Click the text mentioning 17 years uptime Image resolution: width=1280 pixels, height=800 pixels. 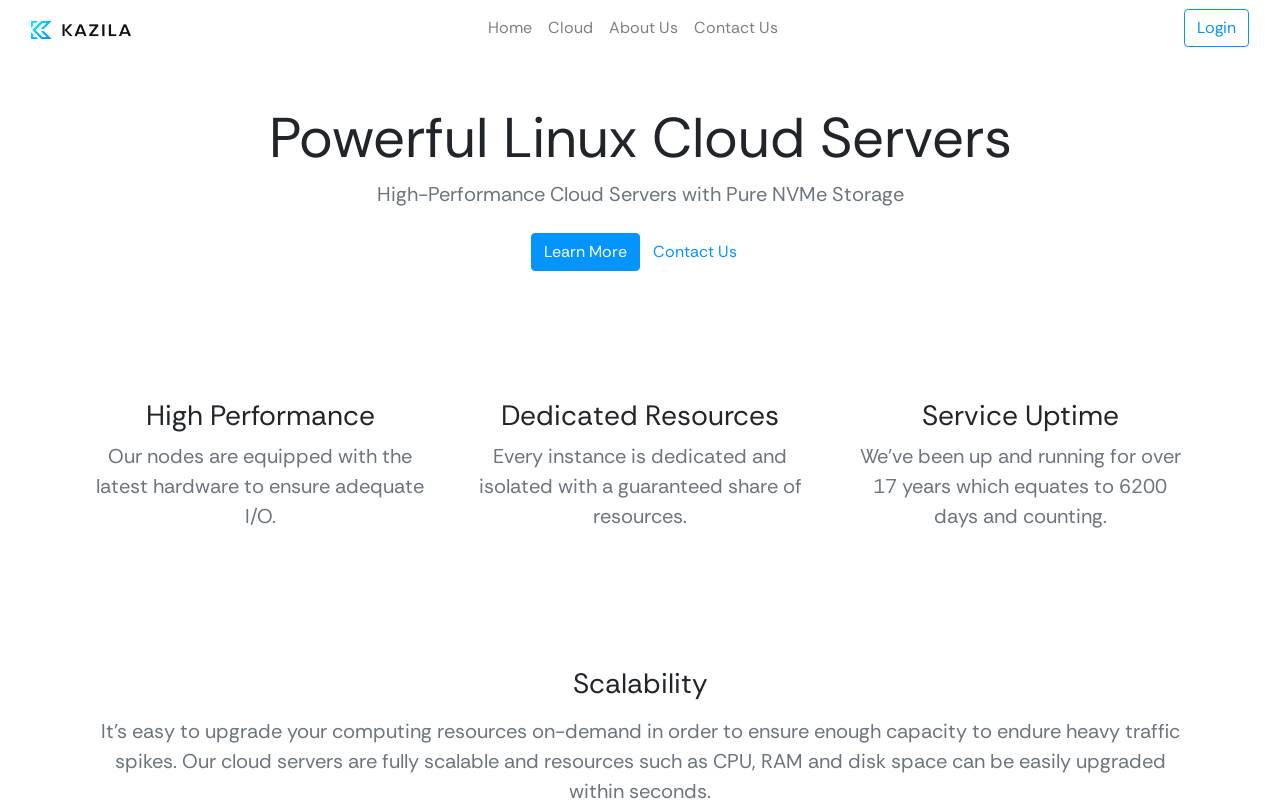(1020, 486)
